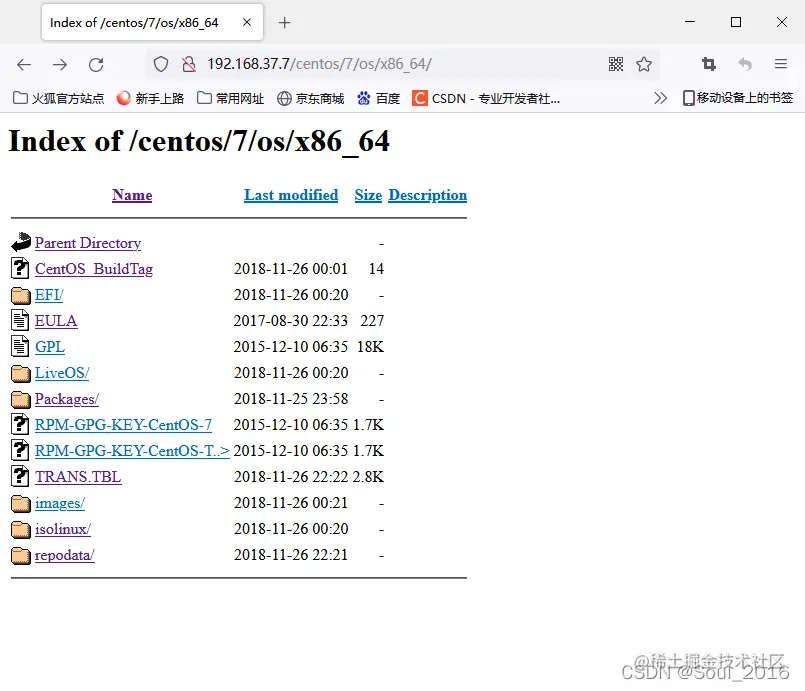Open the RPM-GPG-KEY-CentOS-T..> file link

(132, 451)
